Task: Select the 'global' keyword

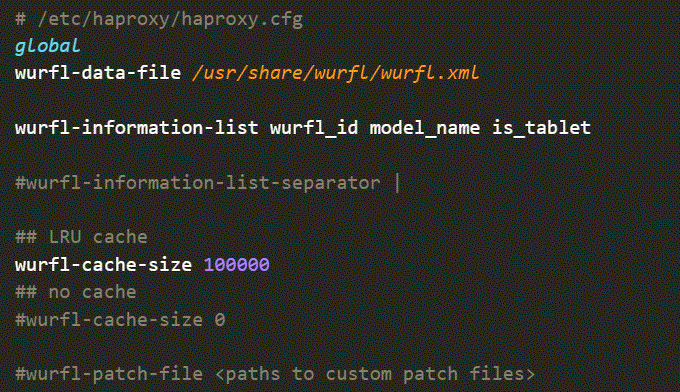Action: coord(48,46)
